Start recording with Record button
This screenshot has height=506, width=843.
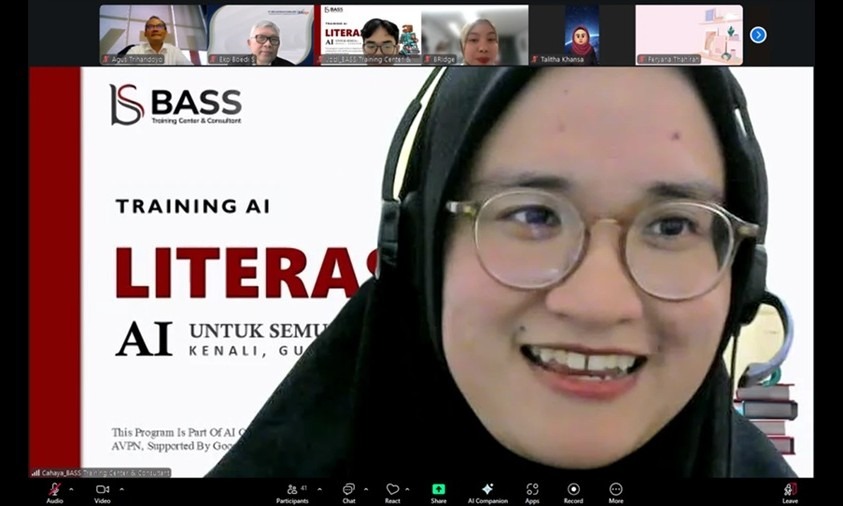[x=573, y=489]
